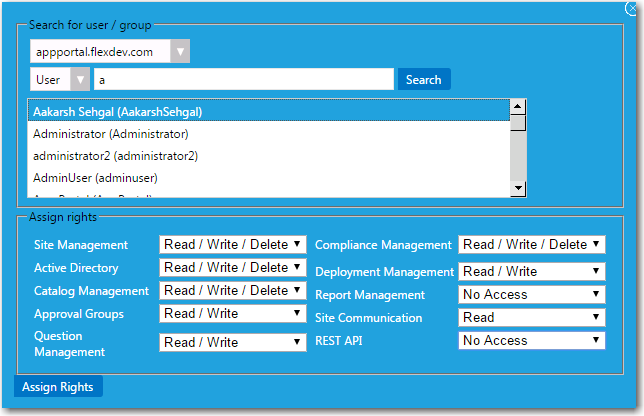This screenshot has height=416, width=644.
Task: Change the Report Management access dropdown
Action: (x=531, y=295)
